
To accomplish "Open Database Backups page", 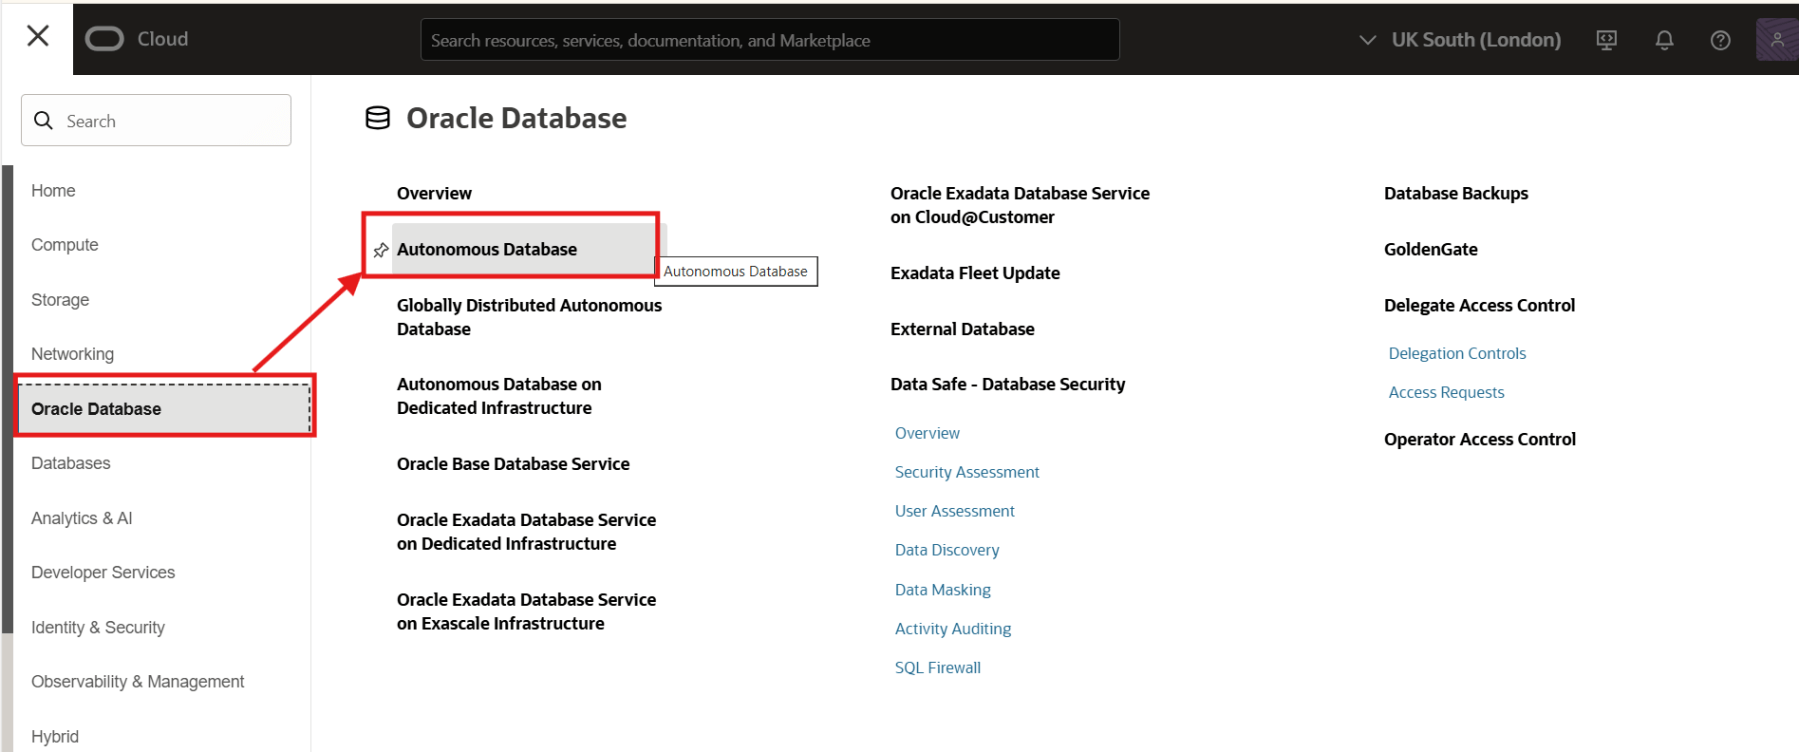I will [1455, 193].
